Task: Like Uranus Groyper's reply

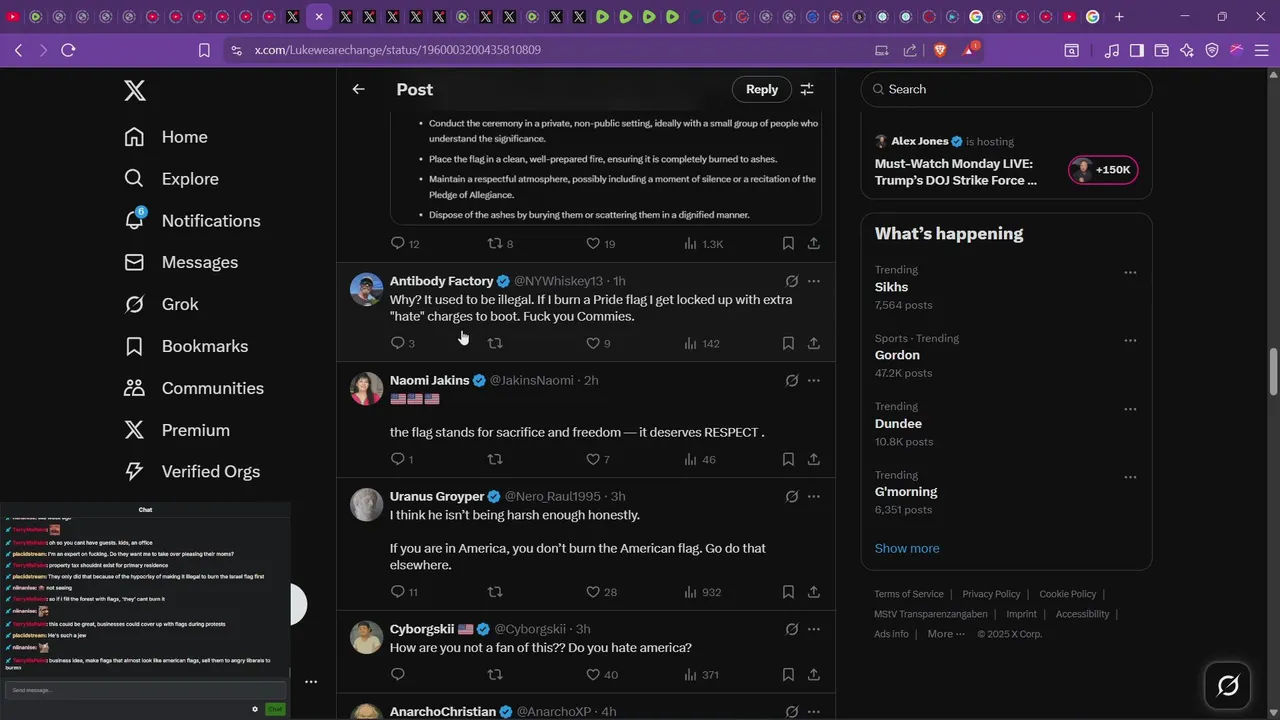Action: 601,592
